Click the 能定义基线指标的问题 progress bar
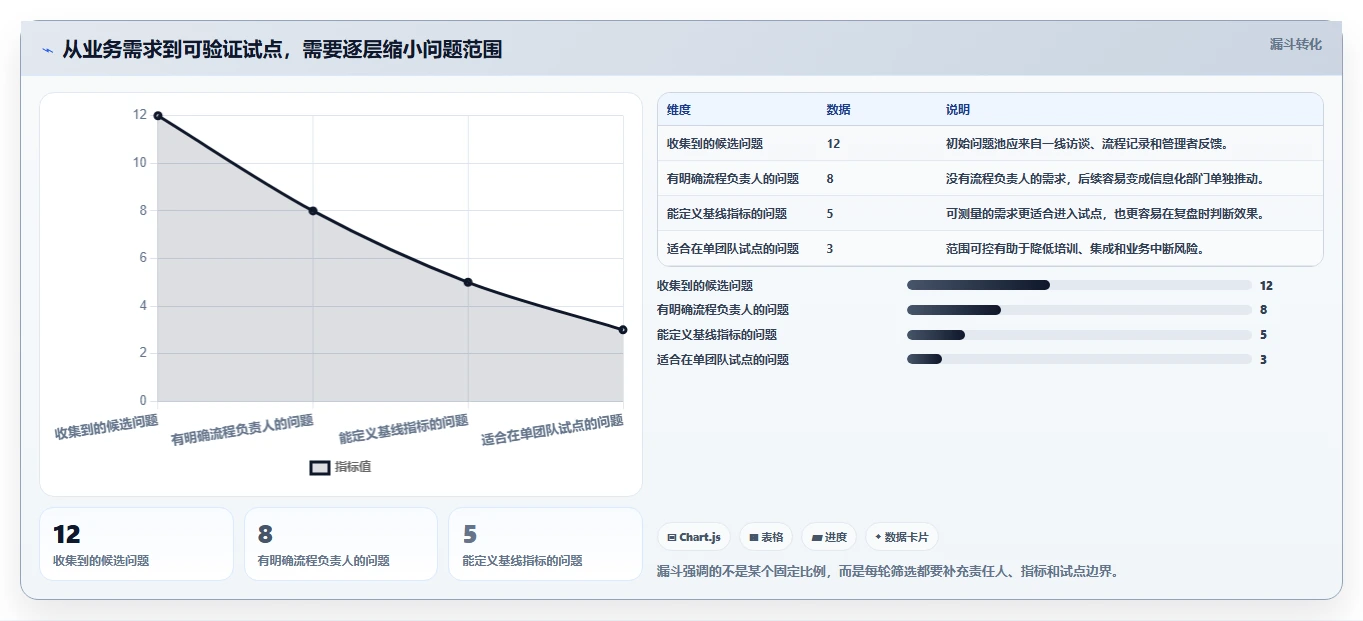The image size is (1363, 621). tap(1079, 335)
